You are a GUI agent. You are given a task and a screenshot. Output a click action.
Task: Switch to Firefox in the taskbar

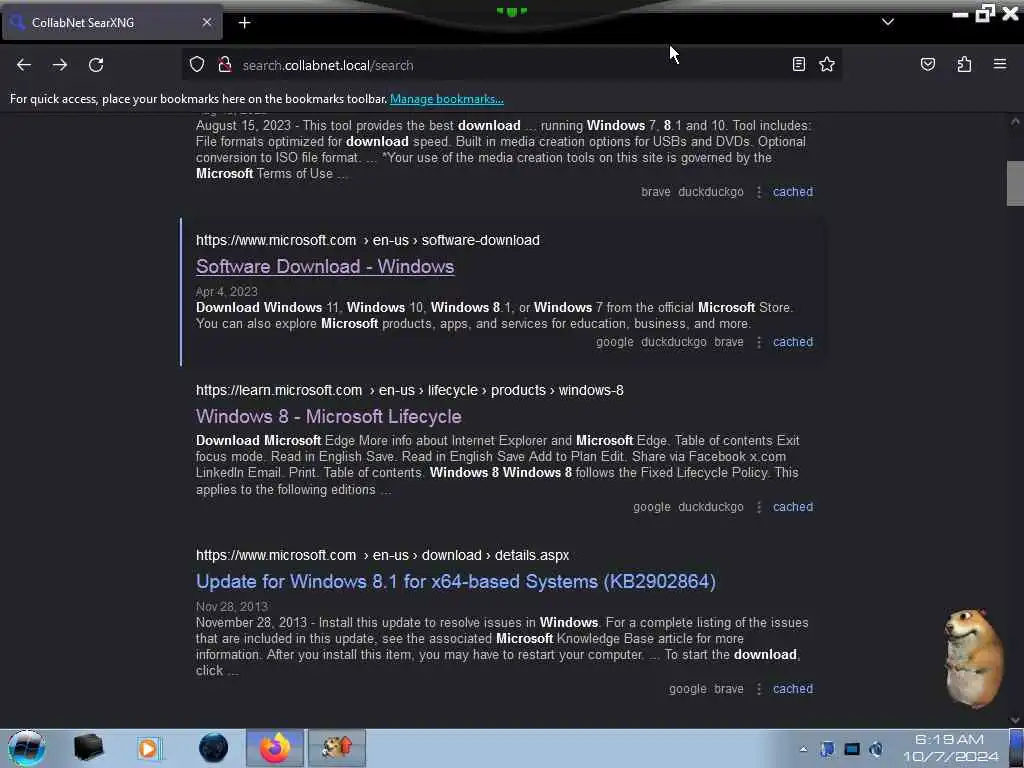pos(275,748)
